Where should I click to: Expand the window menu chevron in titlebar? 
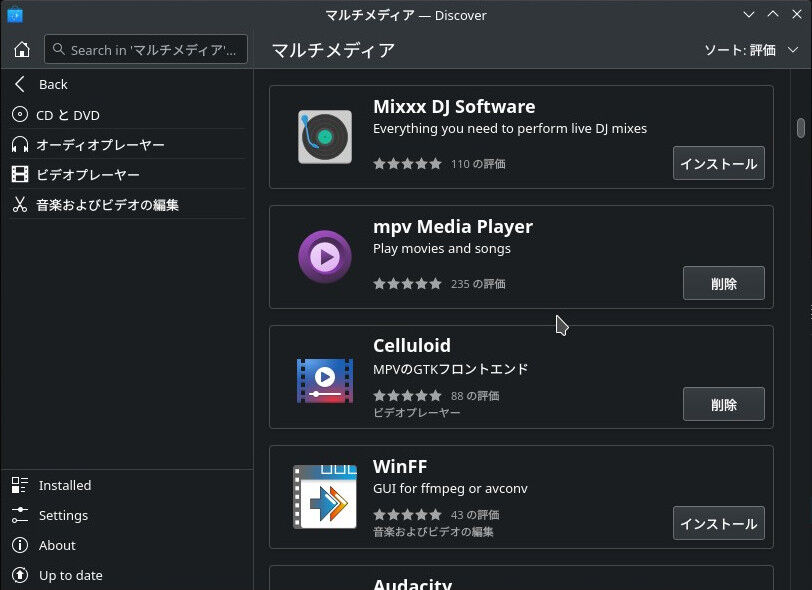click(x=749, y=15)
